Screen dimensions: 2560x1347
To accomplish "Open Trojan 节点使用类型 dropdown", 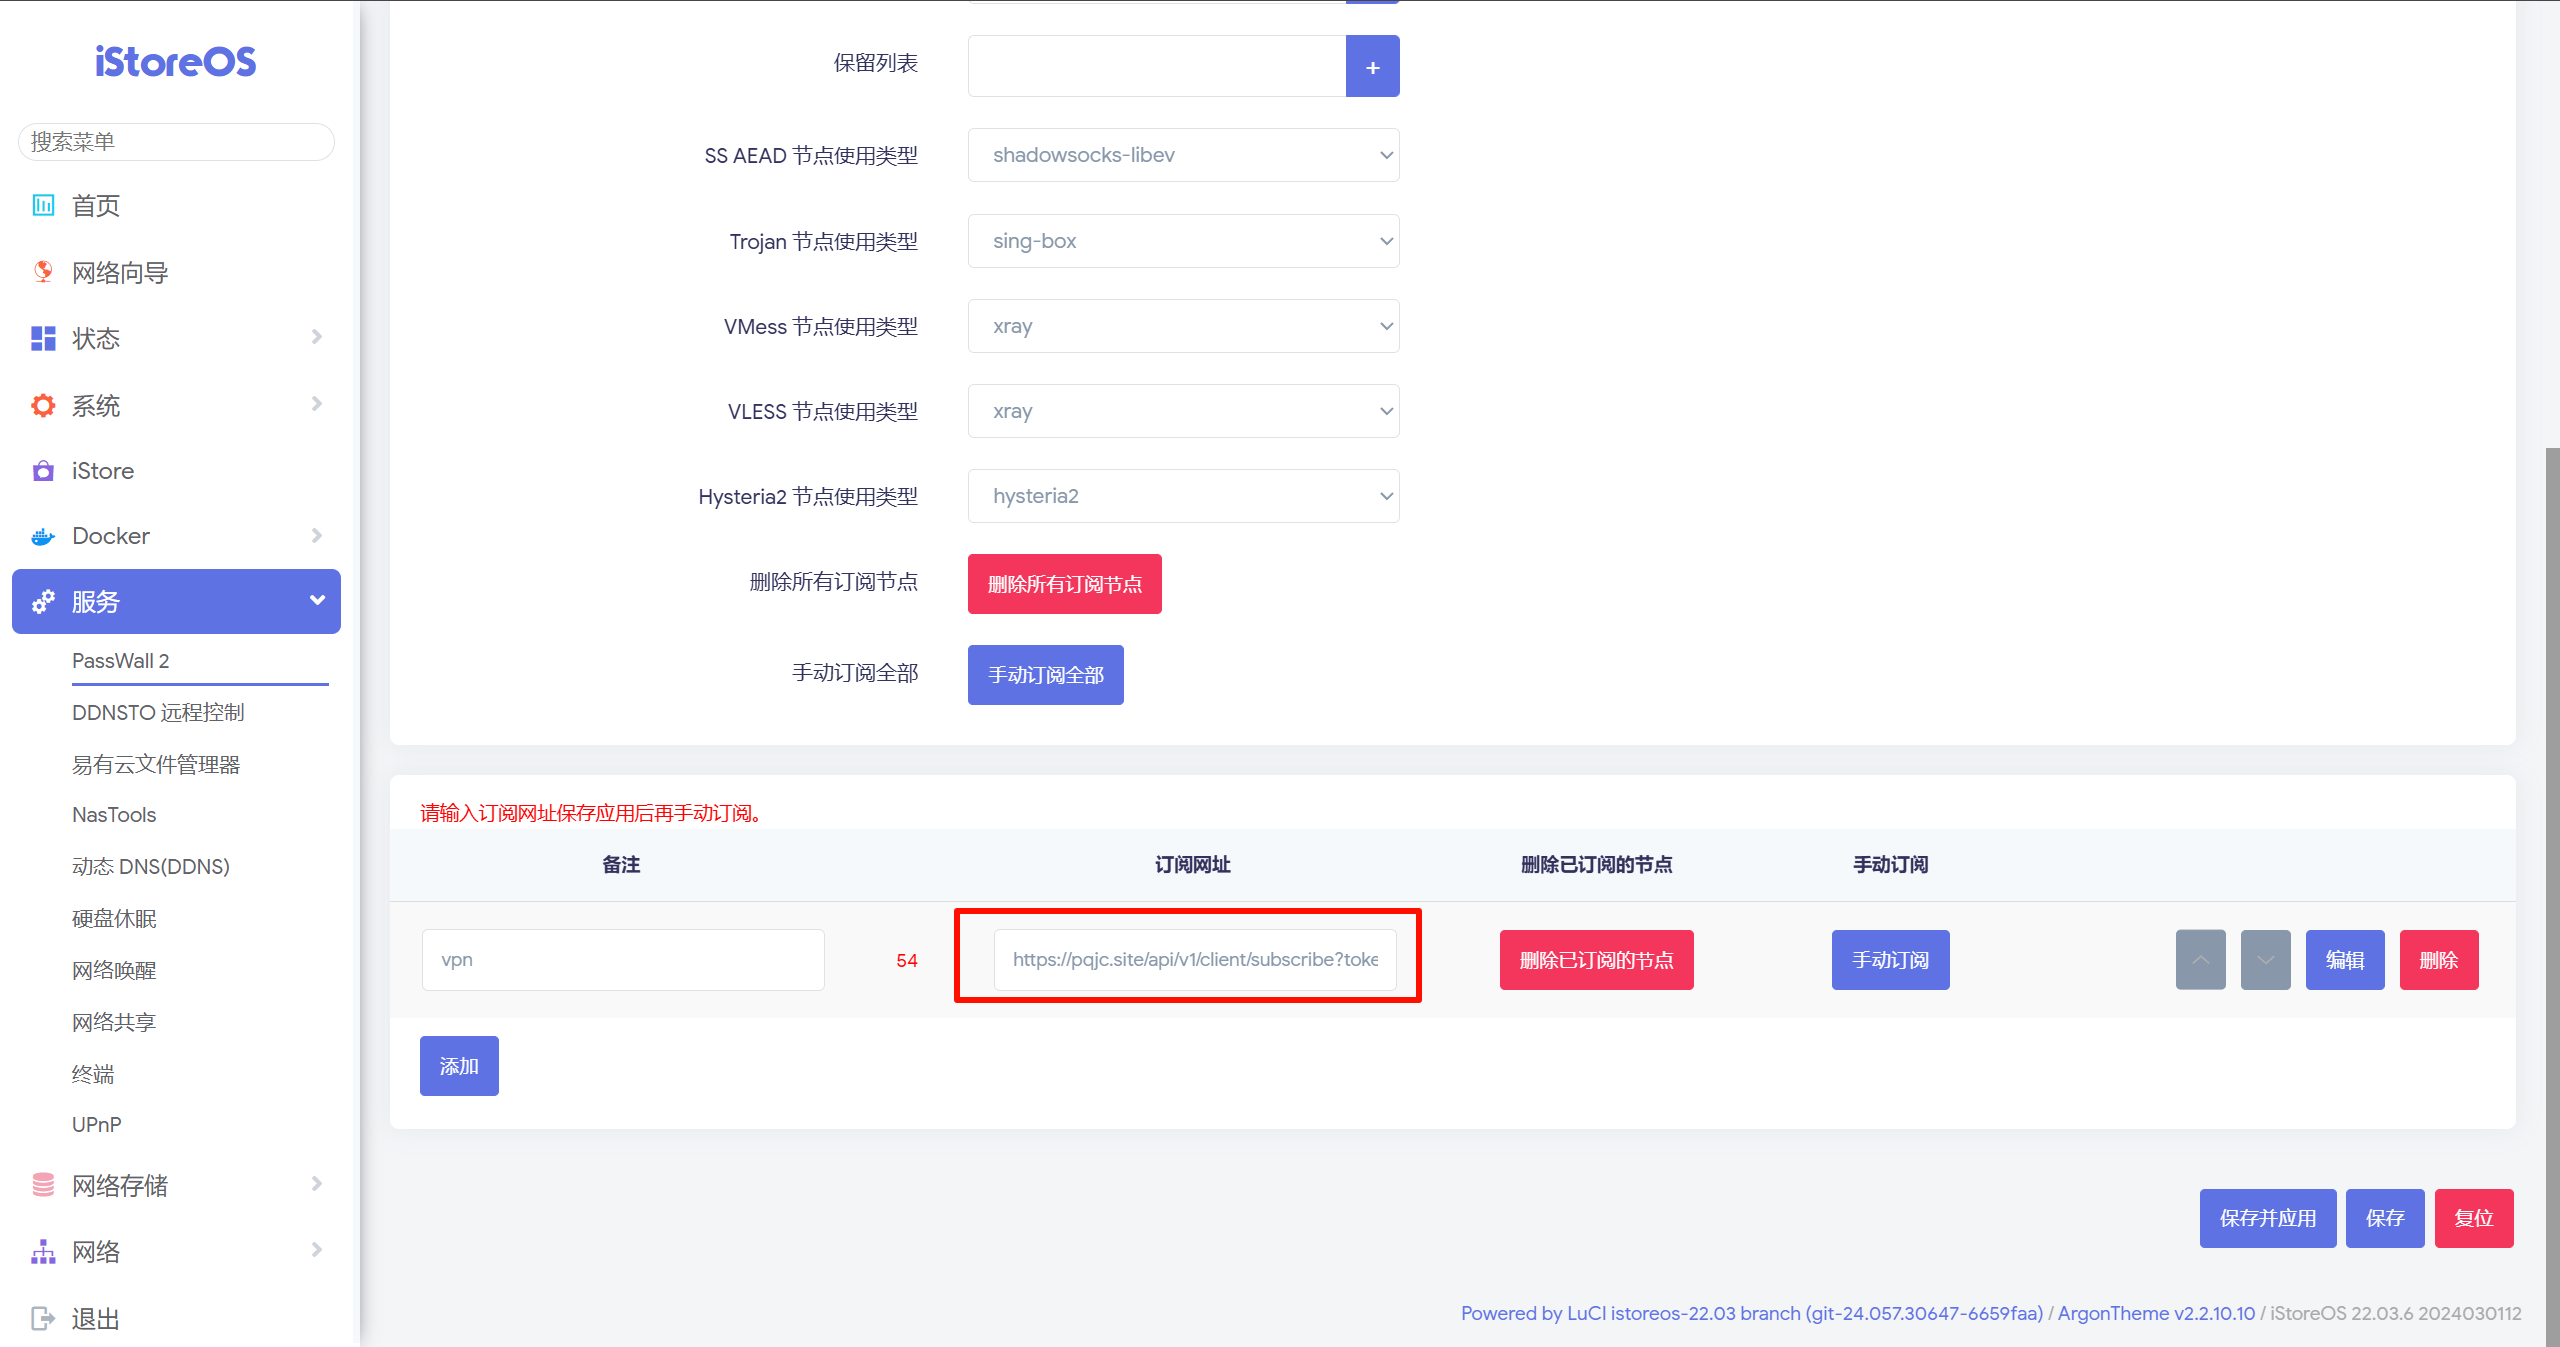I will point(1183,241).
